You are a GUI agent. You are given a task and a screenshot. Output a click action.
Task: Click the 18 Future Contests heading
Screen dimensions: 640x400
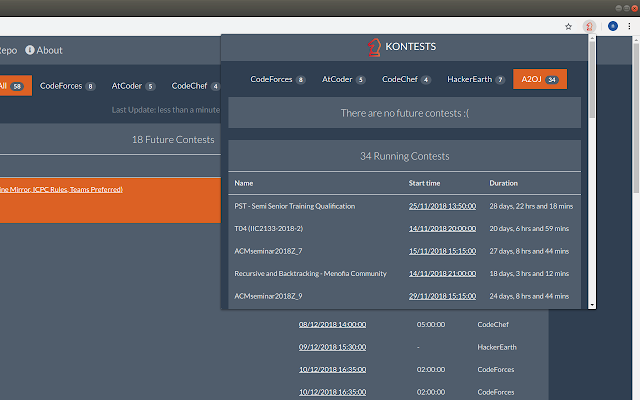[x=173, y=140]
